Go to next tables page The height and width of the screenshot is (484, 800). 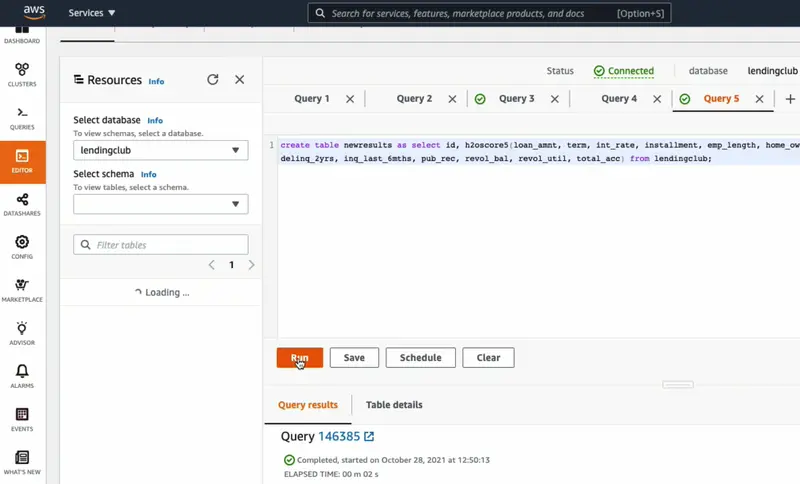(x=251, y=265)
